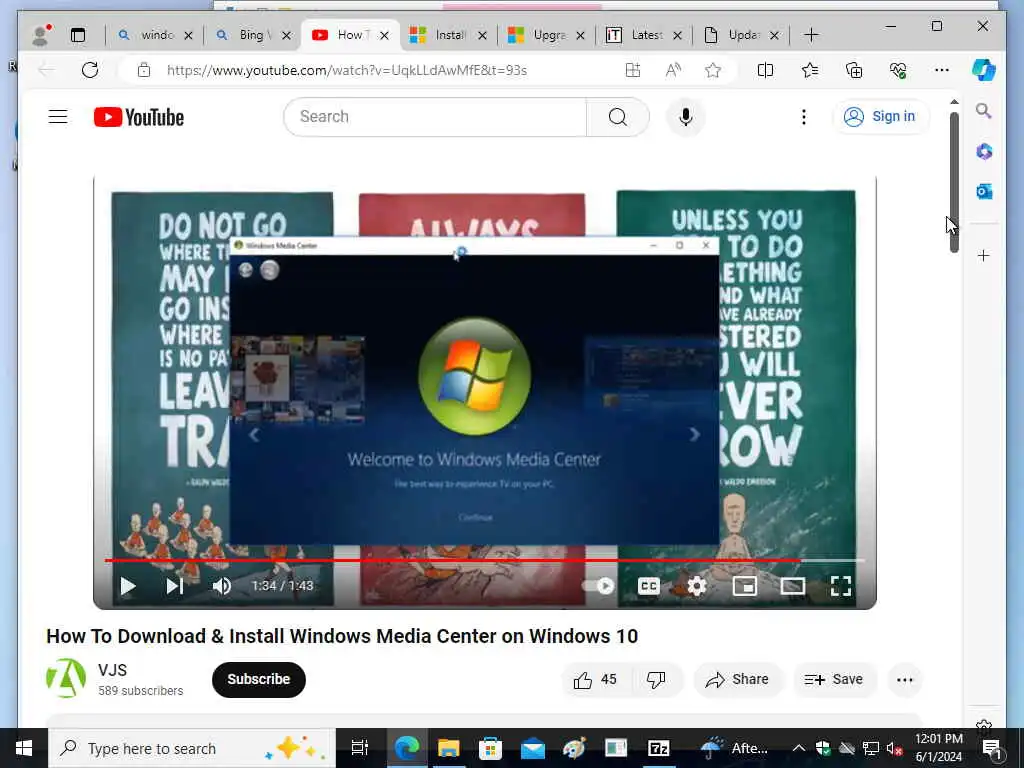Like this video

(594, 680)
